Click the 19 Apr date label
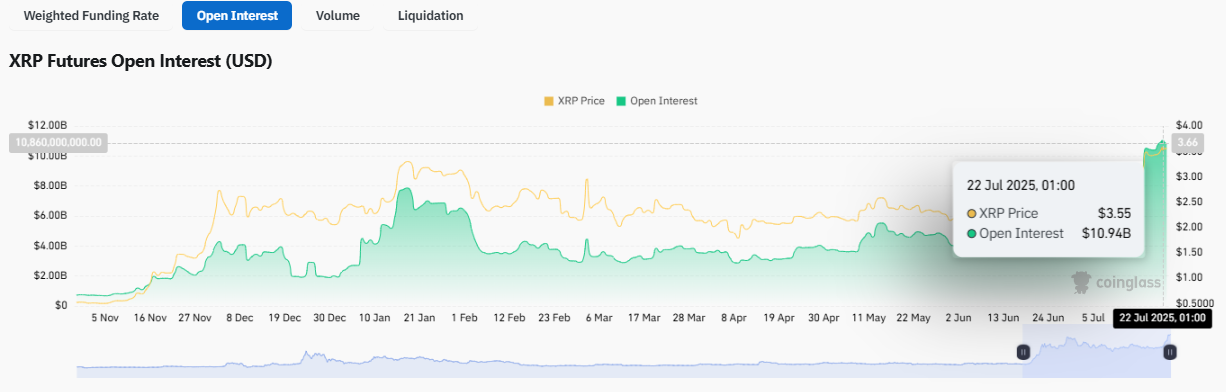Viewport: 1226px width, 392px height. (778, 318)
